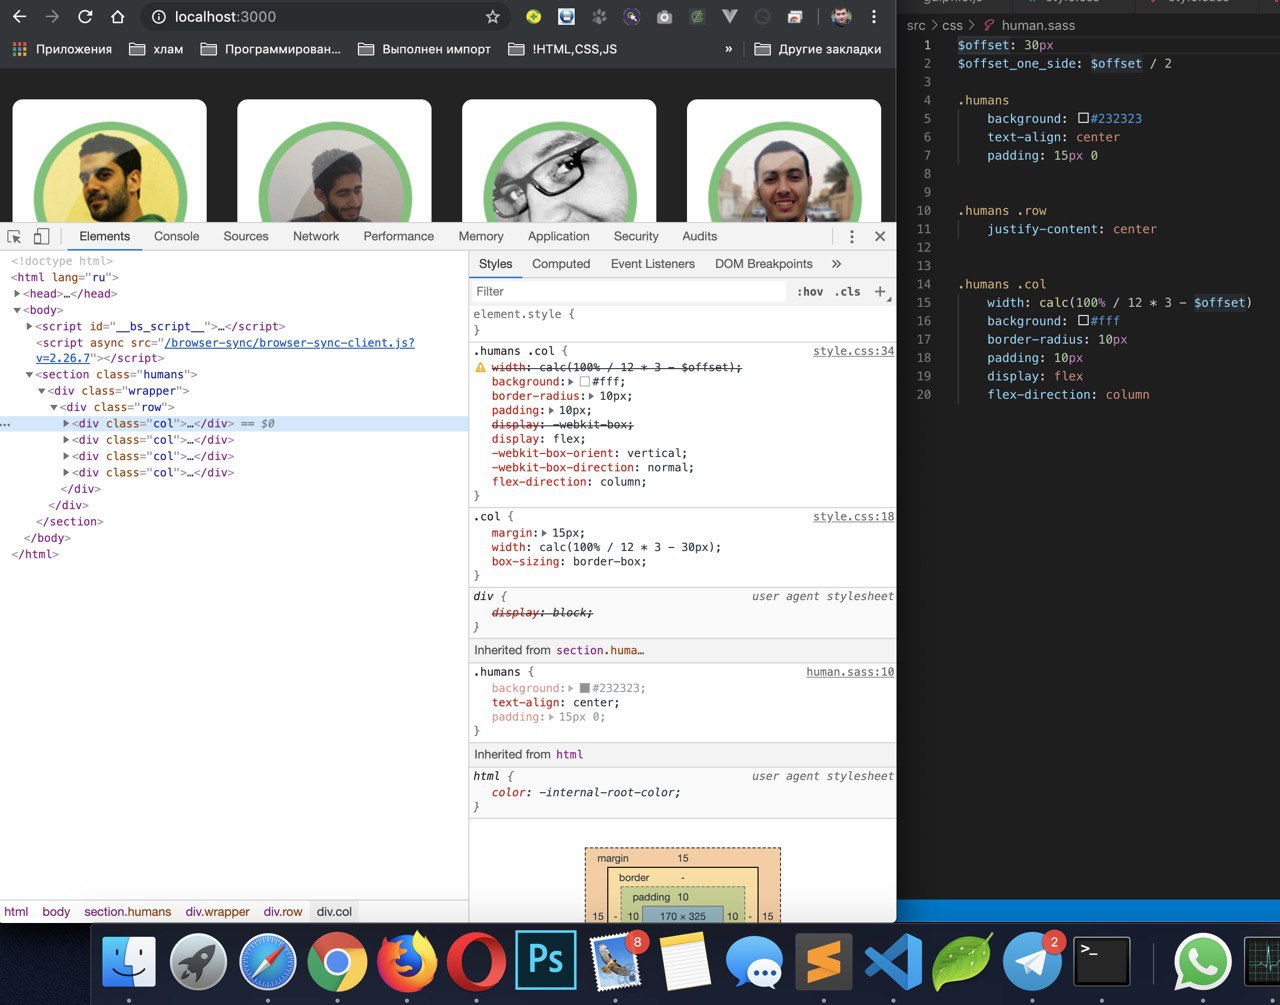Open the Event Listeners tab
This screenshot has width=1280, height=1005.
[x=653, y=264]
